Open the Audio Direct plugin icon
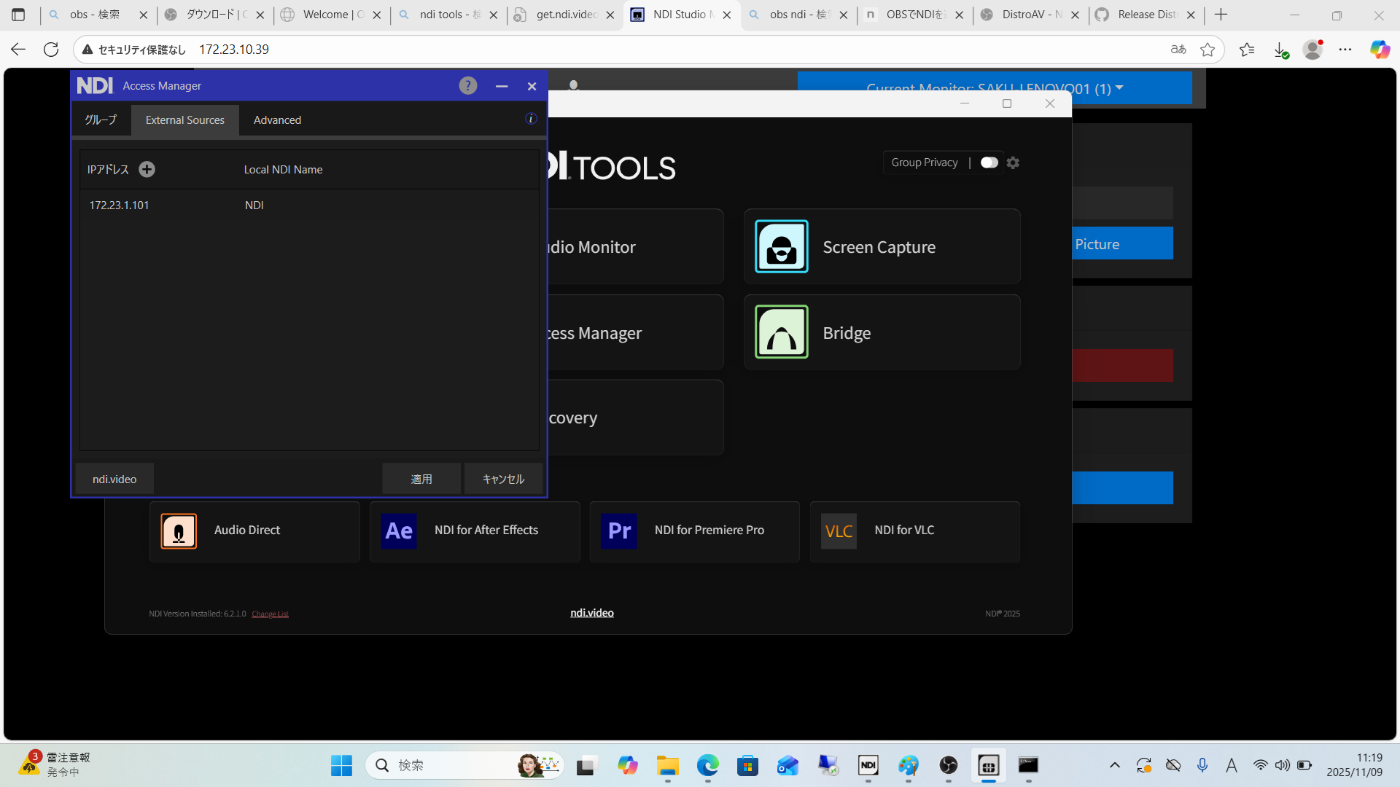 [x=179, y=530]
